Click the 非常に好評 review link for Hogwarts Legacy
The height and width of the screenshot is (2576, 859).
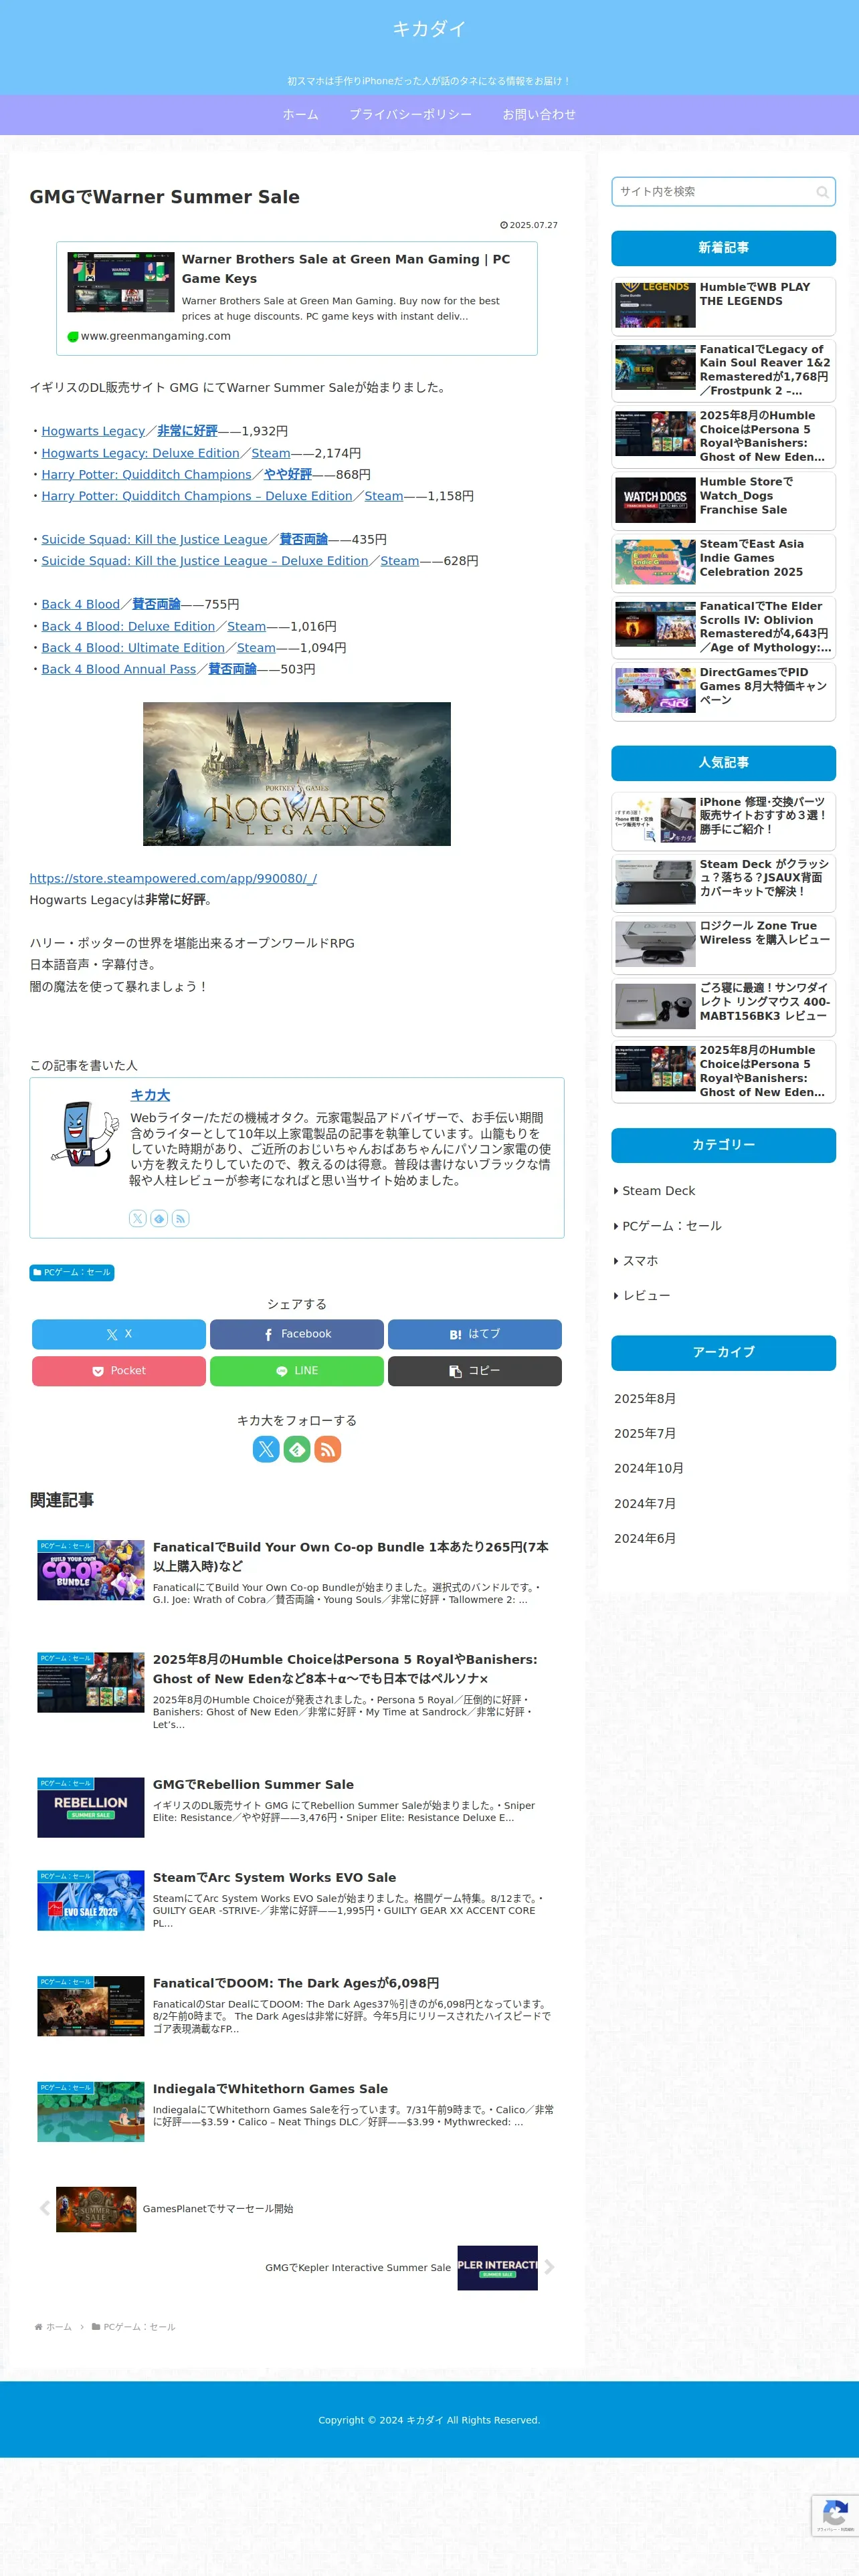(x=187, y=431)
